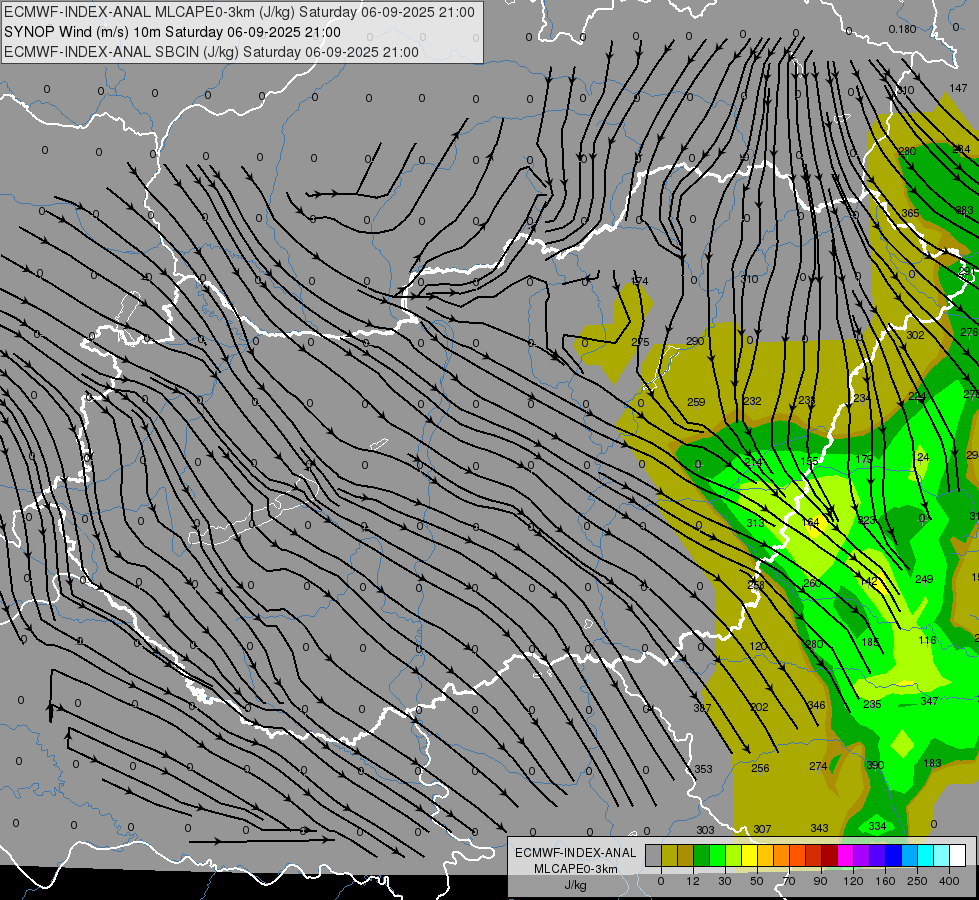Click the legend caption ECMWF-INDEX-ANAL

pyautogui.click(x=575, y=853)
